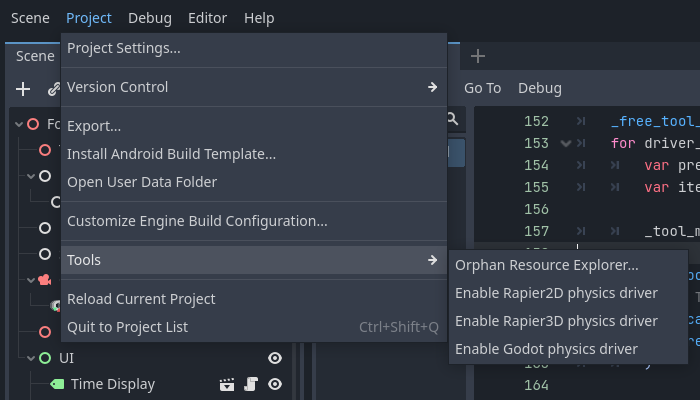Image resolution: width=700 pixels, height=400 pixels.
Task: Collapse the UI node
Action: point(31,358)
